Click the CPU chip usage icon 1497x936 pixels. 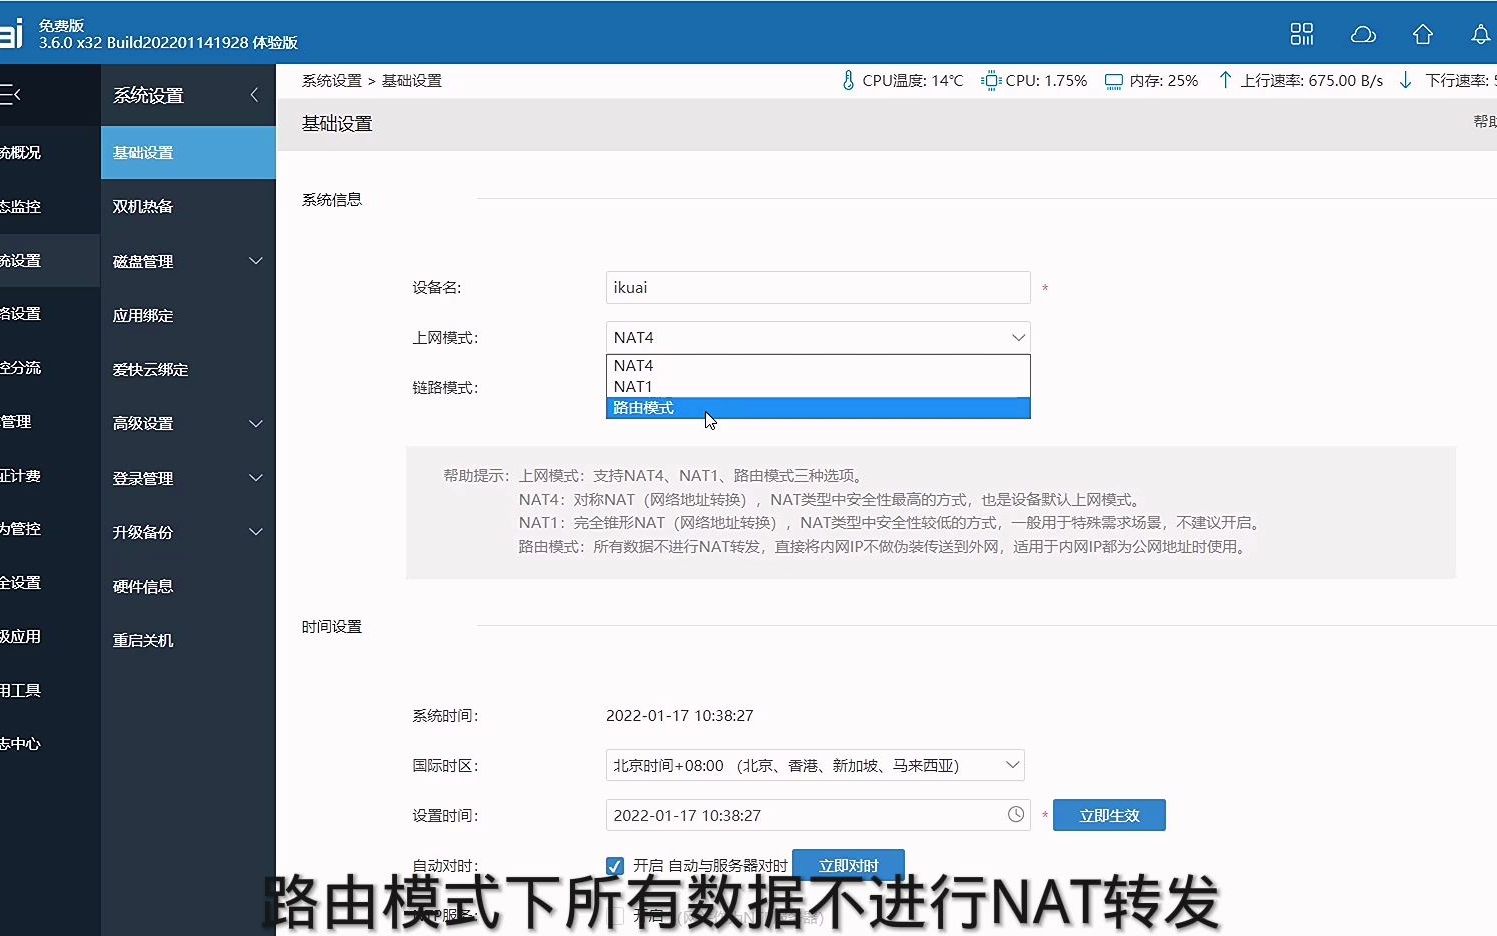[x=990, y=81]
